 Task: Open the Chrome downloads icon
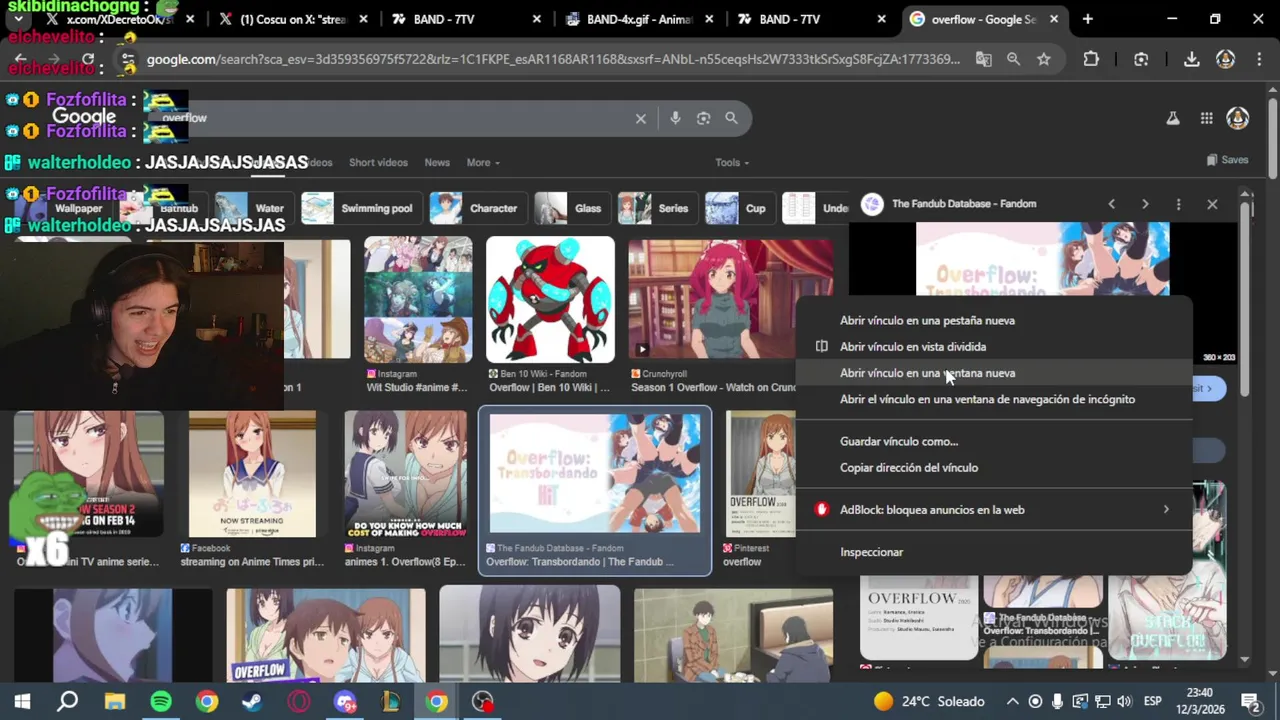point(1191,59)
